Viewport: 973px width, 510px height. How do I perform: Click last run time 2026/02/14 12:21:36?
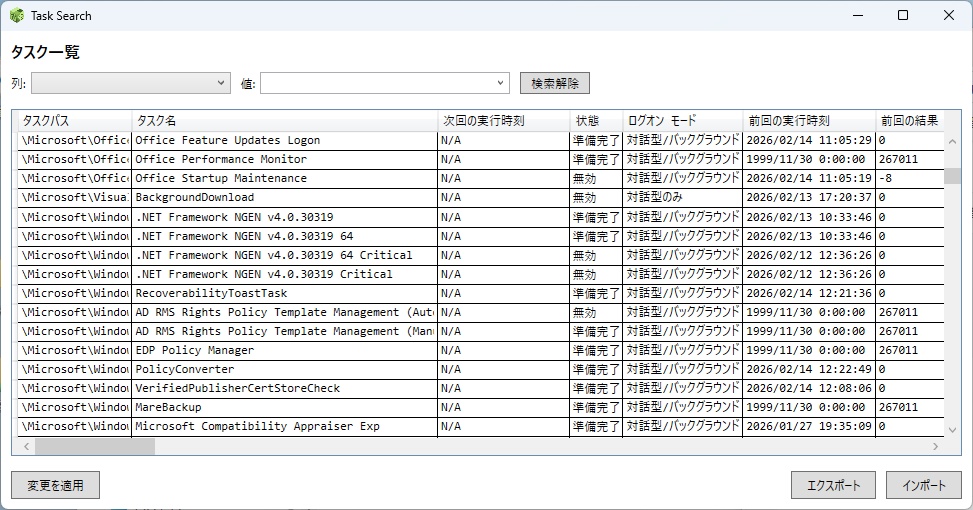(809, 293)
